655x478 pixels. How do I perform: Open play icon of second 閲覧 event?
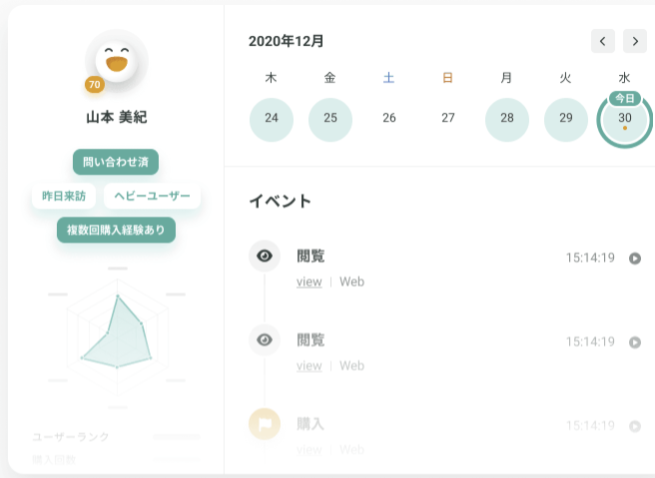pos(635,342)
